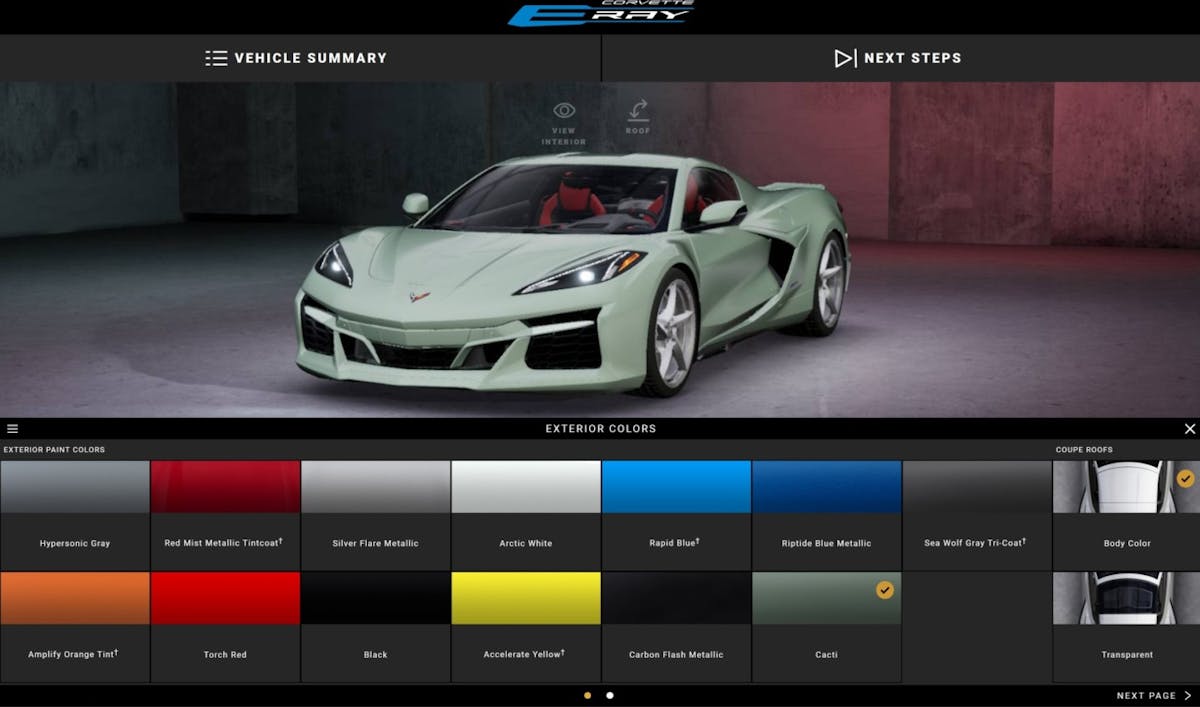This screenshot has height=707, width=1200.
Task: Choose Arctic White paint color
Action: point(526,514)
